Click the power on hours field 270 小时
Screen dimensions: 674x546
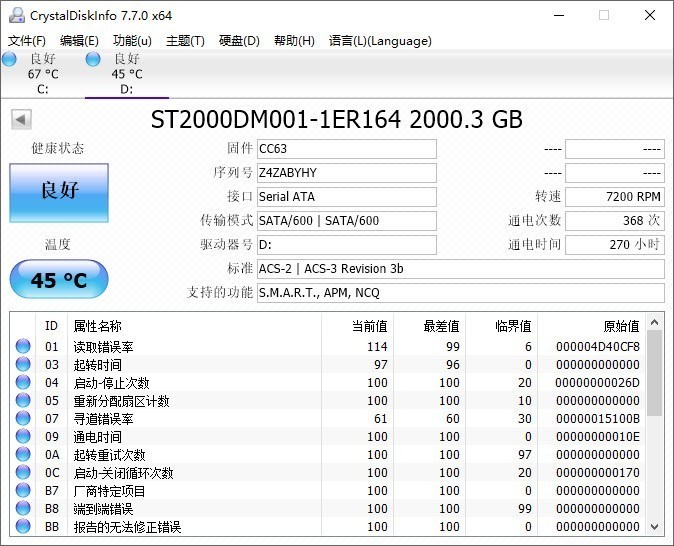(x=615, y=245)
